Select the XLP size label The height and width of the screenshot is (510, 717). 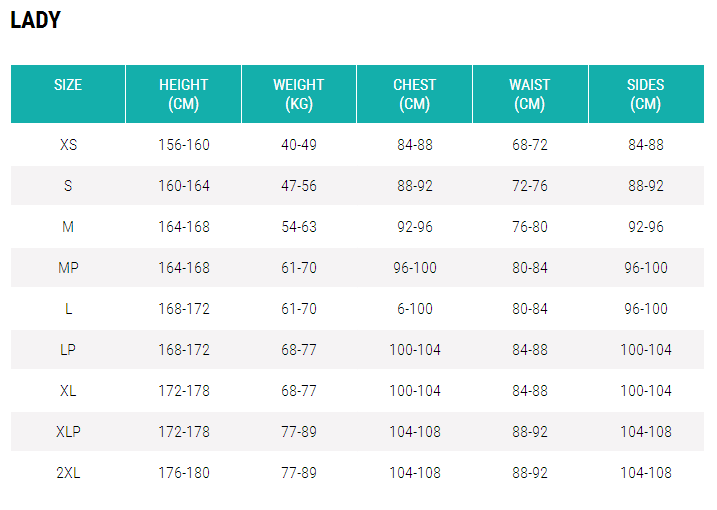68,432
